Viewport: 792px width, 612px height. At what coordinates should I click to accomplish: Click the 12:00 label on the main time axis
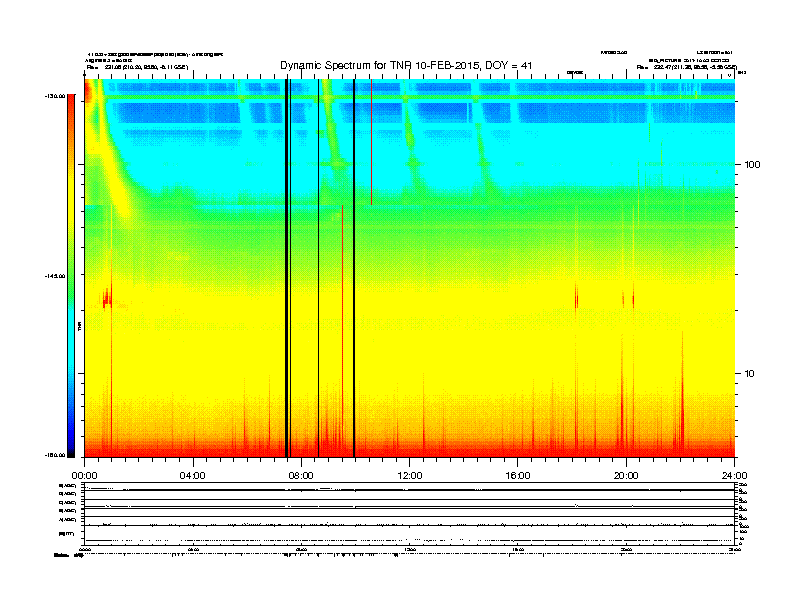click(410, 476)
